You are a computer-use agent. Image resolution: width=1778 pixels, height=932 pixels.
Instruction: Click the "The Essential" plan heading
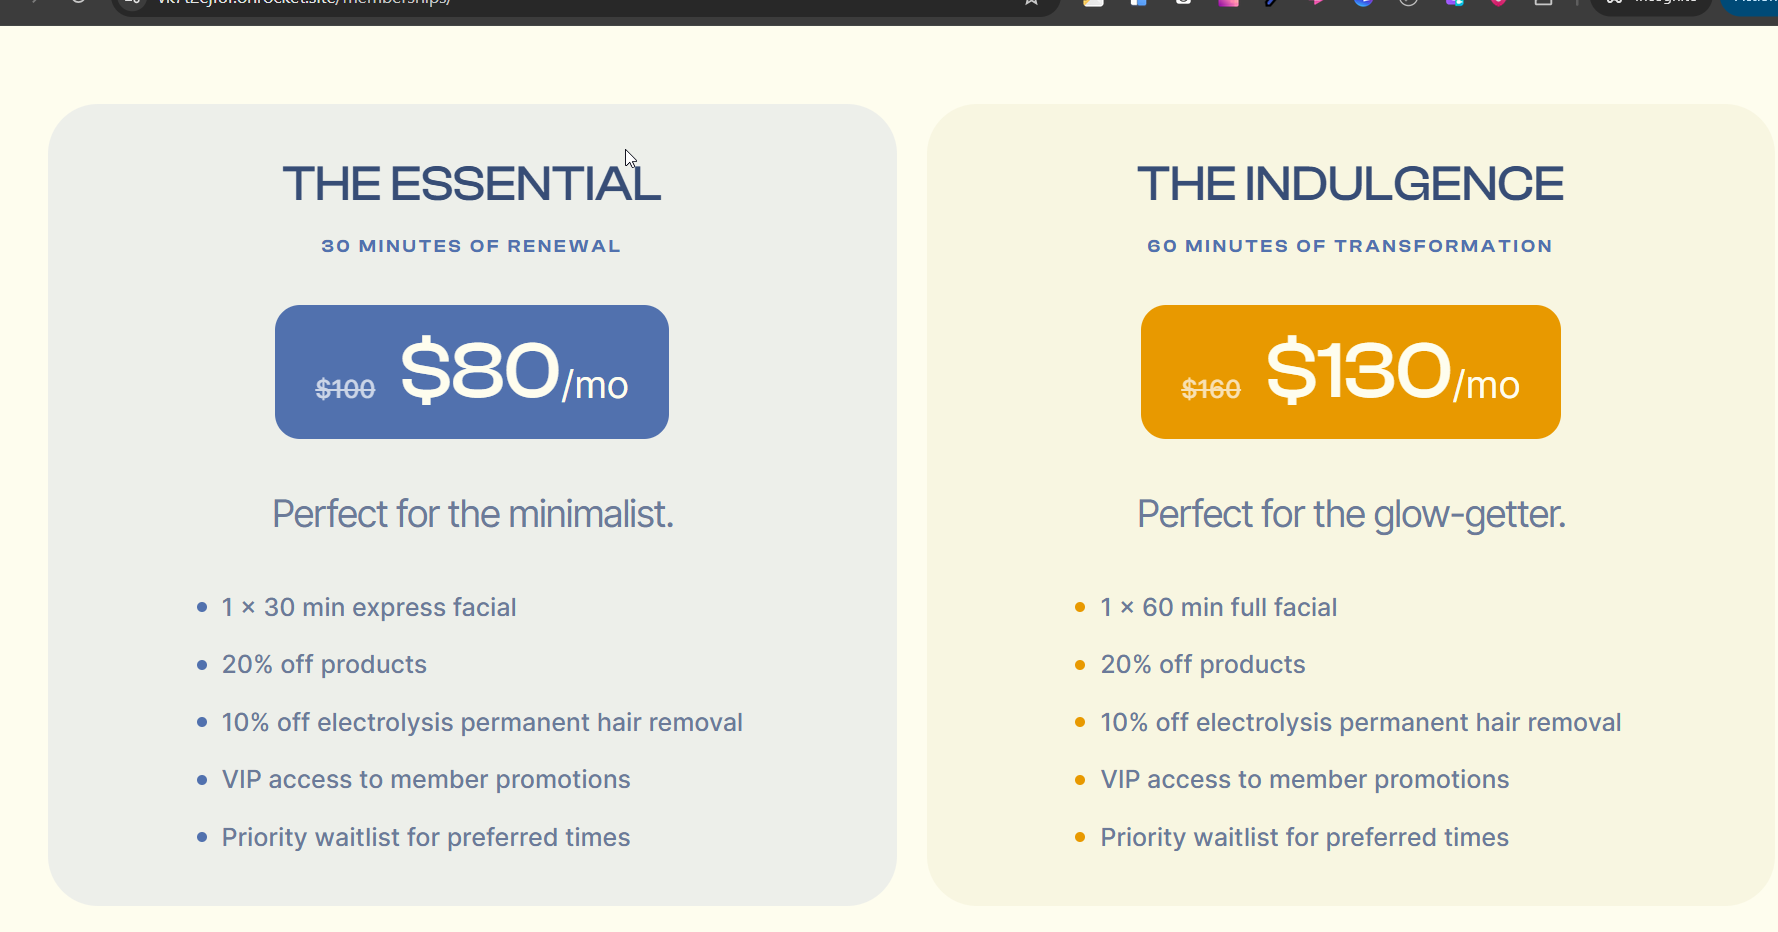[471, 184]
